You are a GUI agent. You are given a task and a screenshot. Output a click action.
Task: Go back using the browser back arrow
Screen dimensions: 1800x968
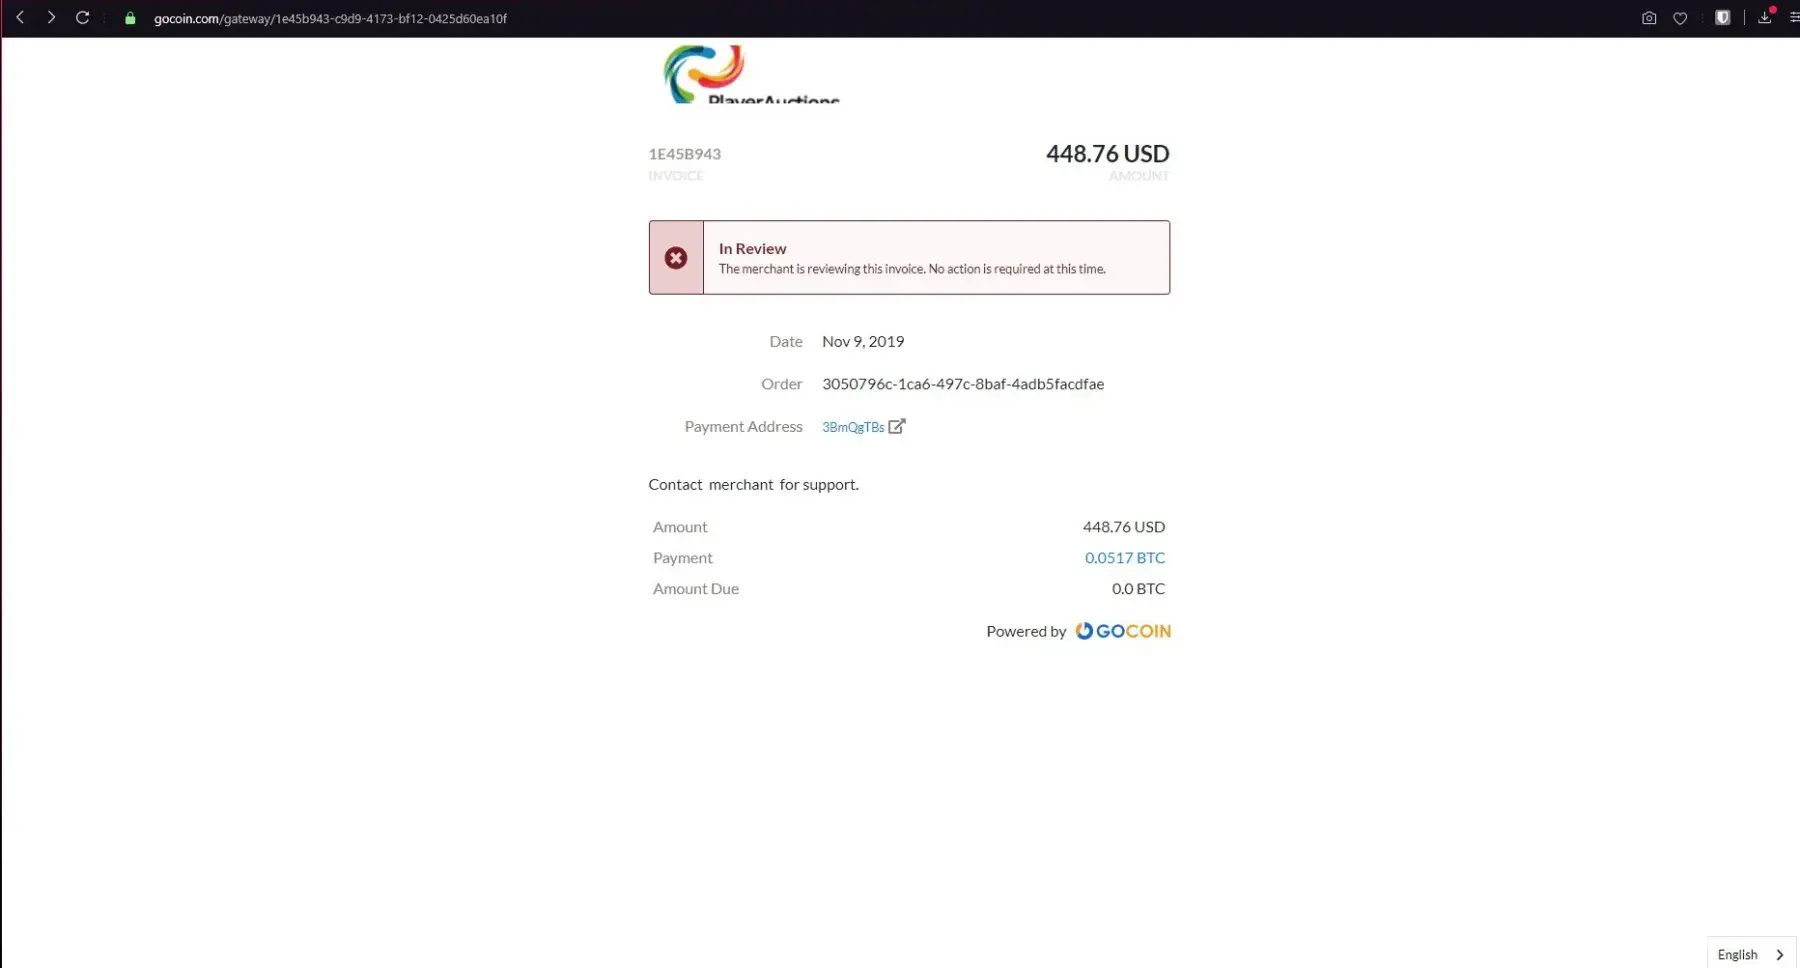20,18
